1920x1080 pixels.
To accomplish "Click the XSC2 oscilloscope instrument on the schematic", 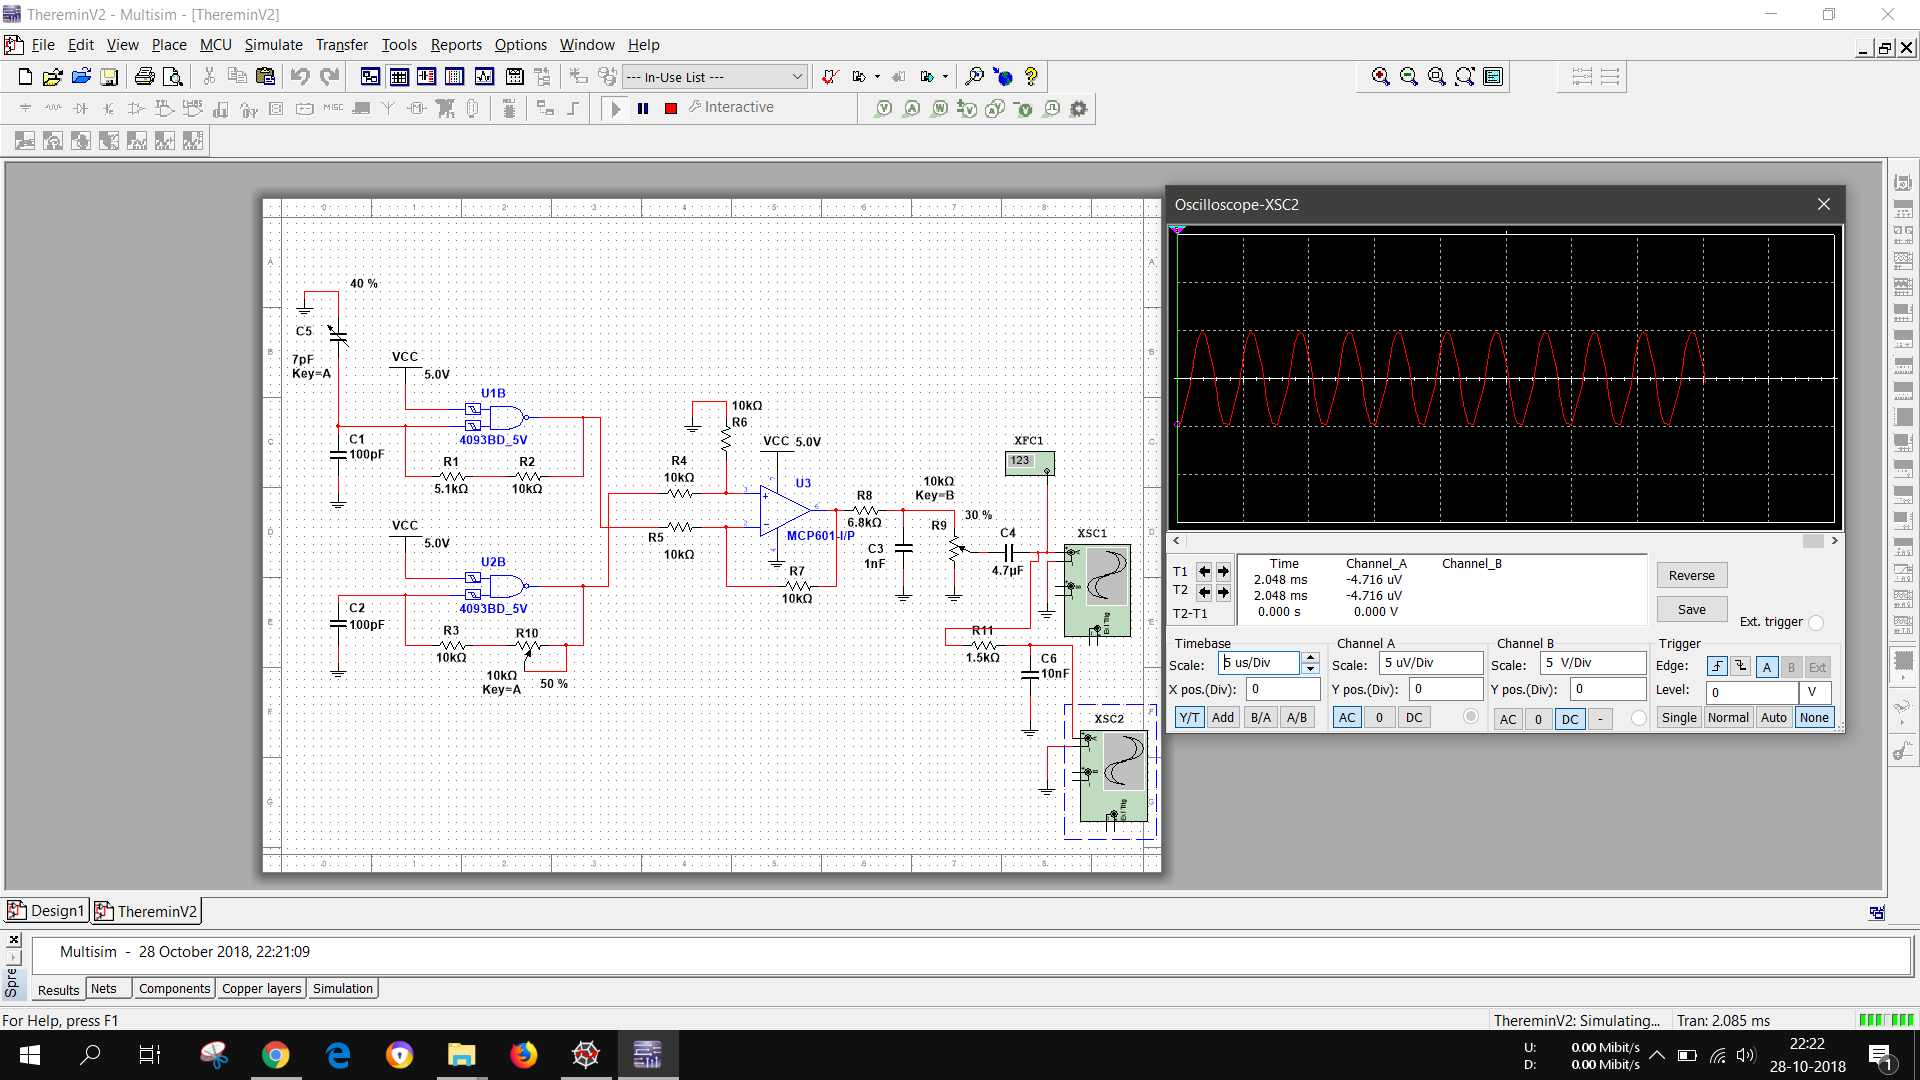I will point(1113,776).
